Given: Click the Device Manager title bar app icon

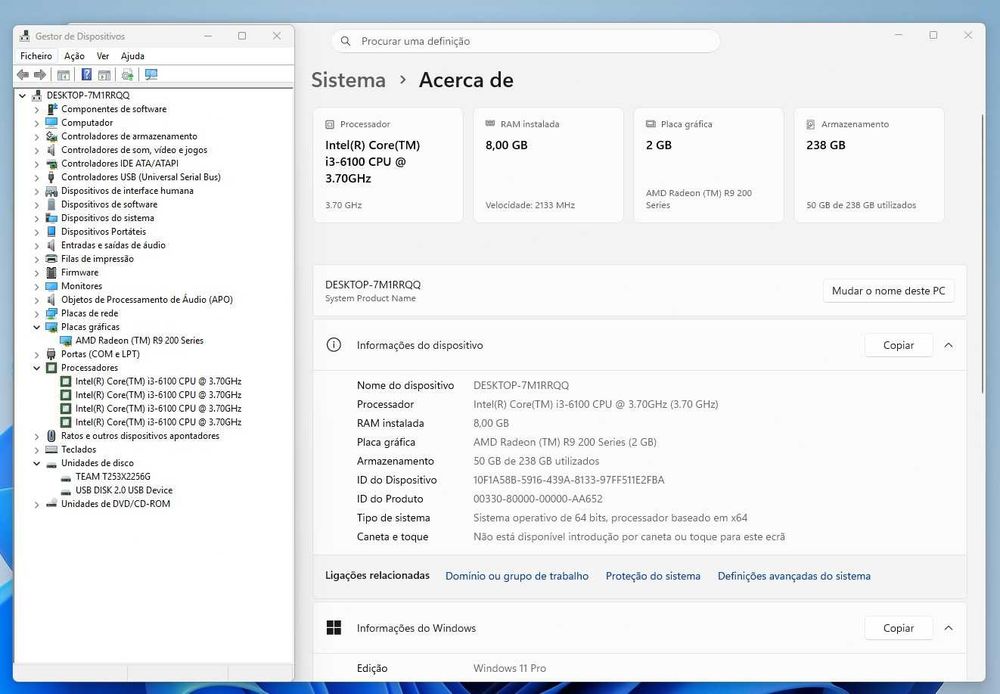Looking at the screenshot, I should pos(24,36).
